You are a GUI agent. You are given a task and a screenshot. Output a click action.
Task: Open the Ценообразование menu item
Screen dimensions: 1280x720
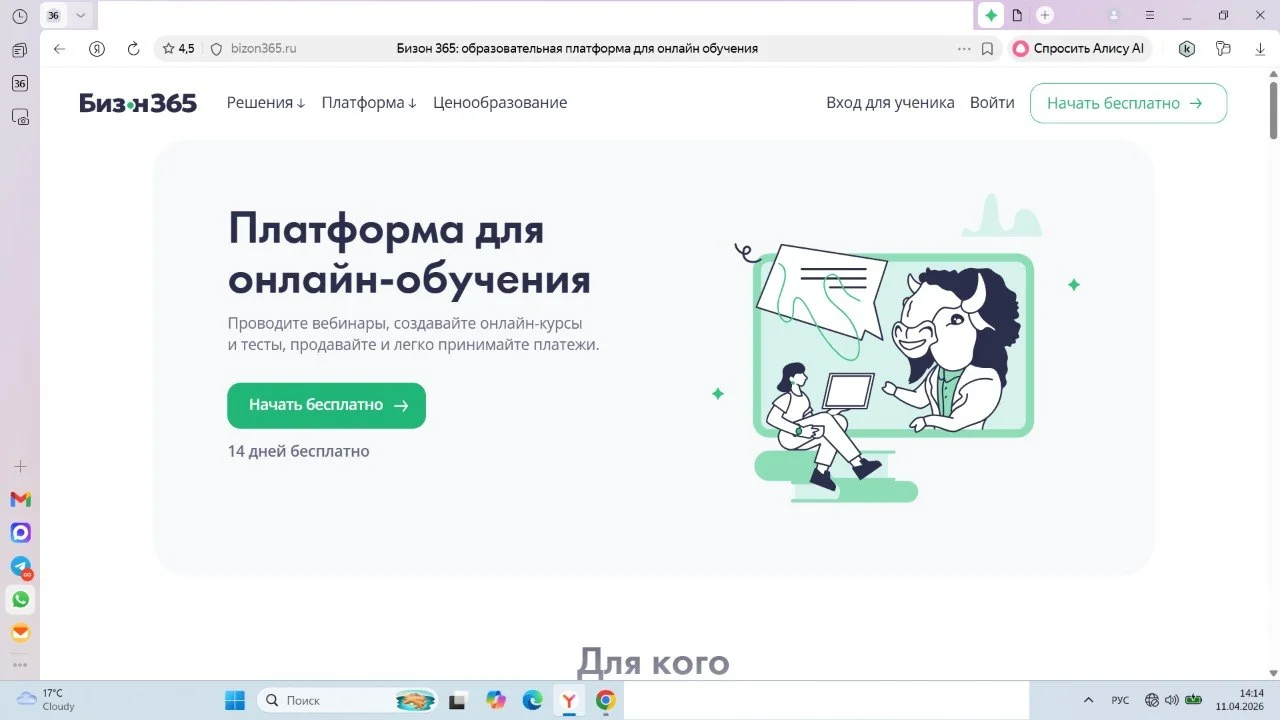[500, 103]
